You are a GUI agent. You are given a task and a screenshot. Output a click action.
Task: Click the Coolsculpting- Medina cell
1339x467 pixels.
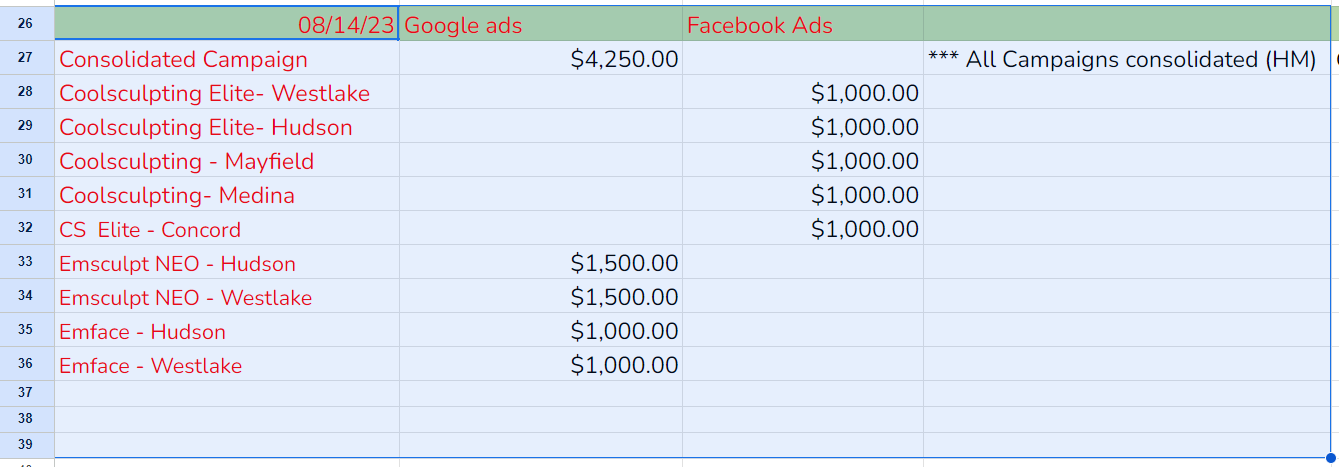tap(227, 195)
